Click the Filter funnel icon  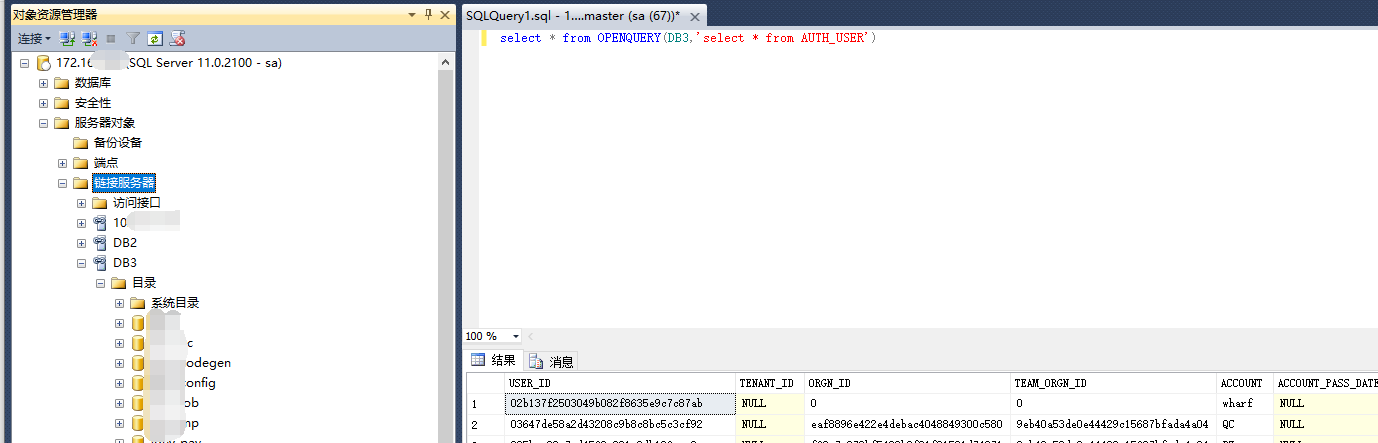click(x=133, y=38)
